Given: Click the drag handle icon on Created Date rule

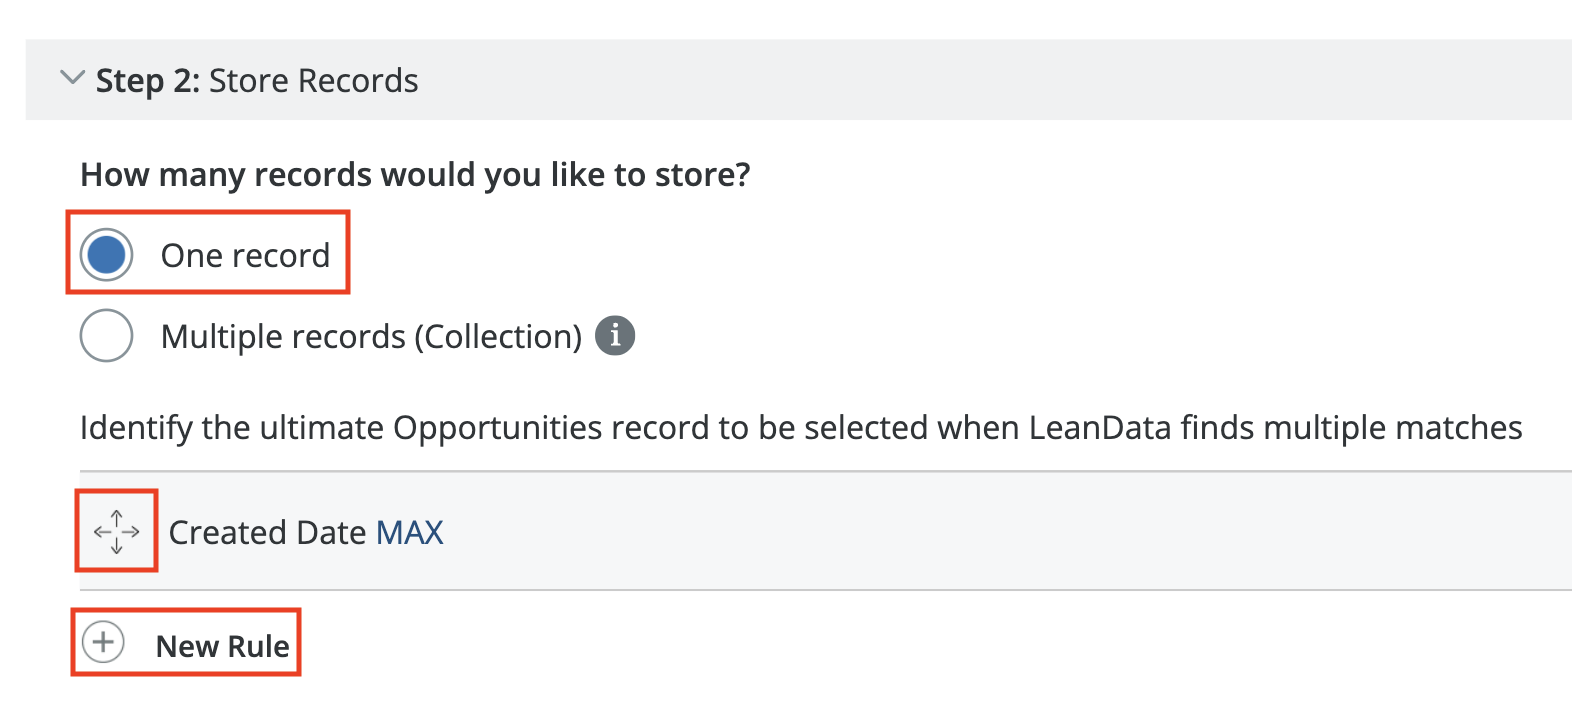Looking at the screenshot, I should [x=117, y=531].
